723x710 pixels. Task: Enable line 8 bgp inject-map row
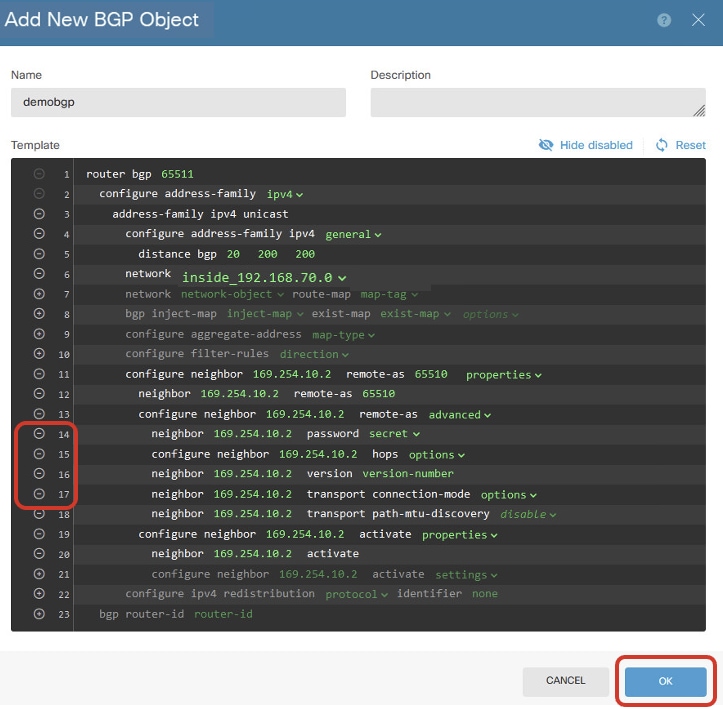click(39, 314)
